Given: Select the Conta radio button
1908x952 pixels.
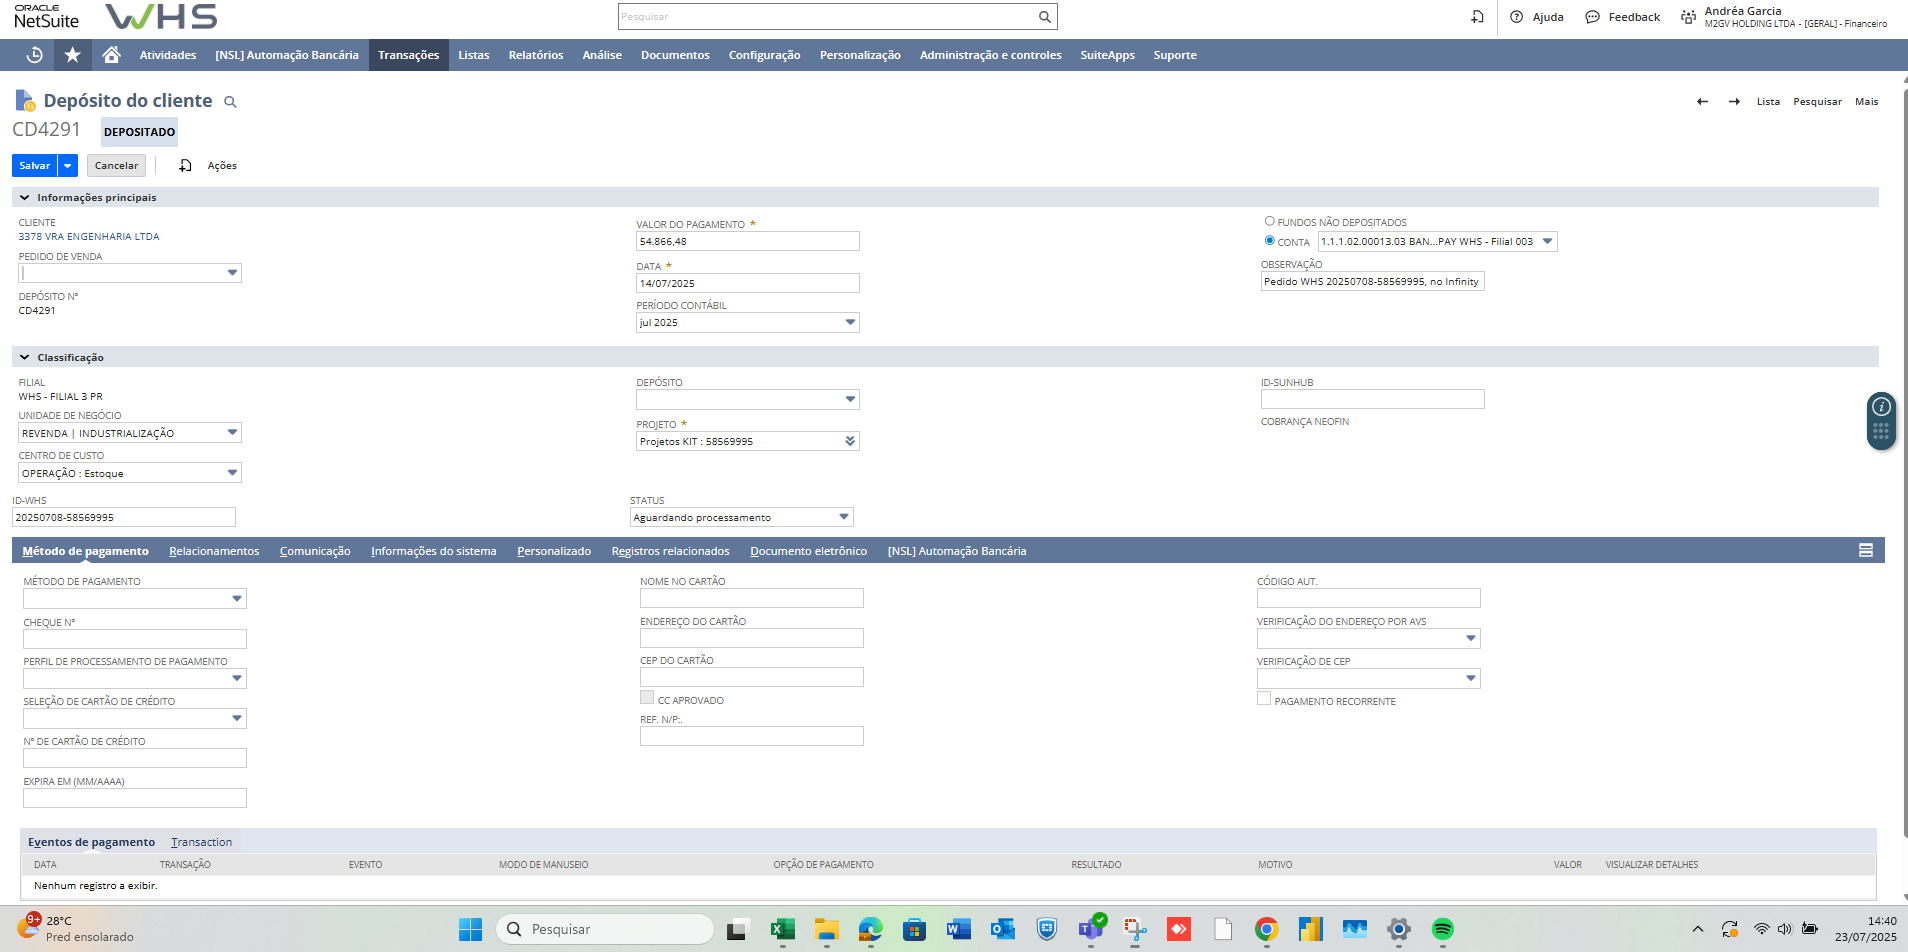Looking at the screenshot, I should click(x=1269, y=241).
